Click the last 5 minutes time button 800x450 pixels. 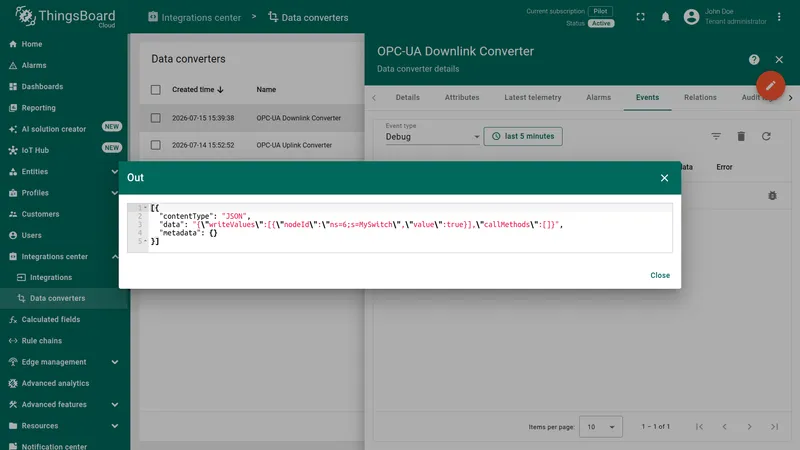point(523,136)
